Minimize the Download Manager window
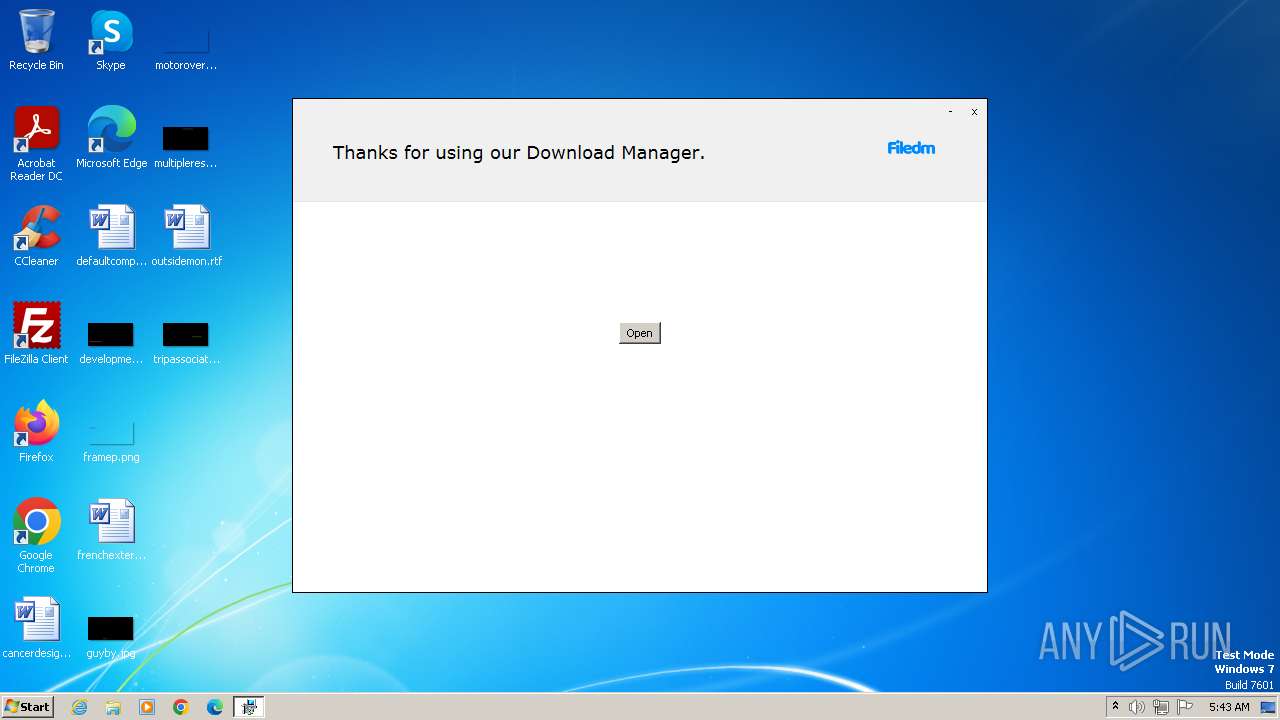Screen dimensions: 1280x720 pos(950,112)
